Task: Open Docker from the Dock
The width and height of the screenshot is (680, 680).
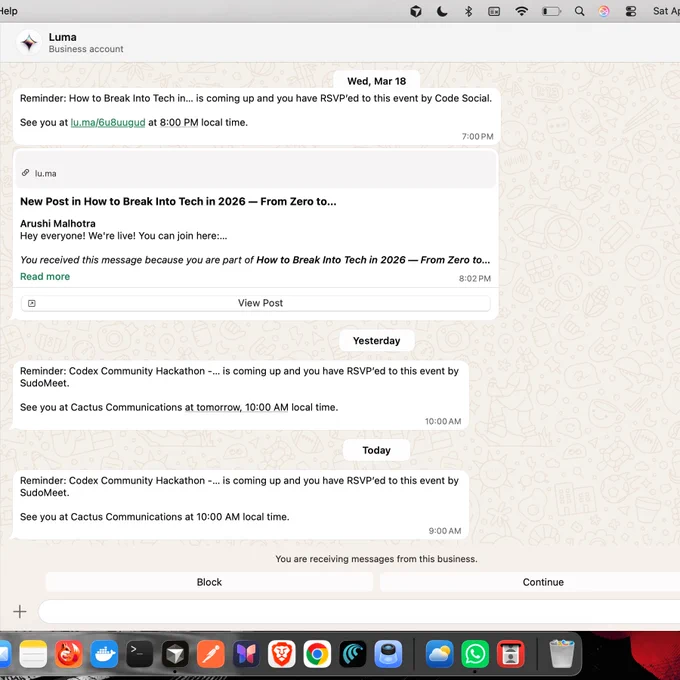Action: click(104, 654)
